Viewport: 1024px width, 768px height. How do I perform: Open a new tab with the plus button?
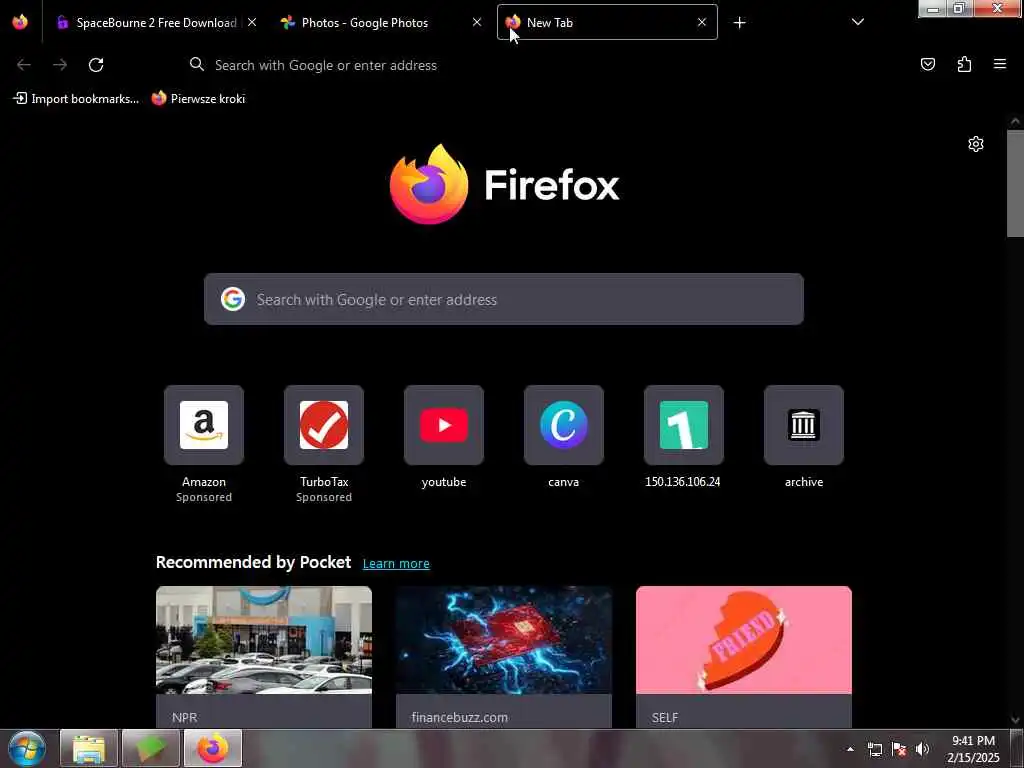pos(739,23)
